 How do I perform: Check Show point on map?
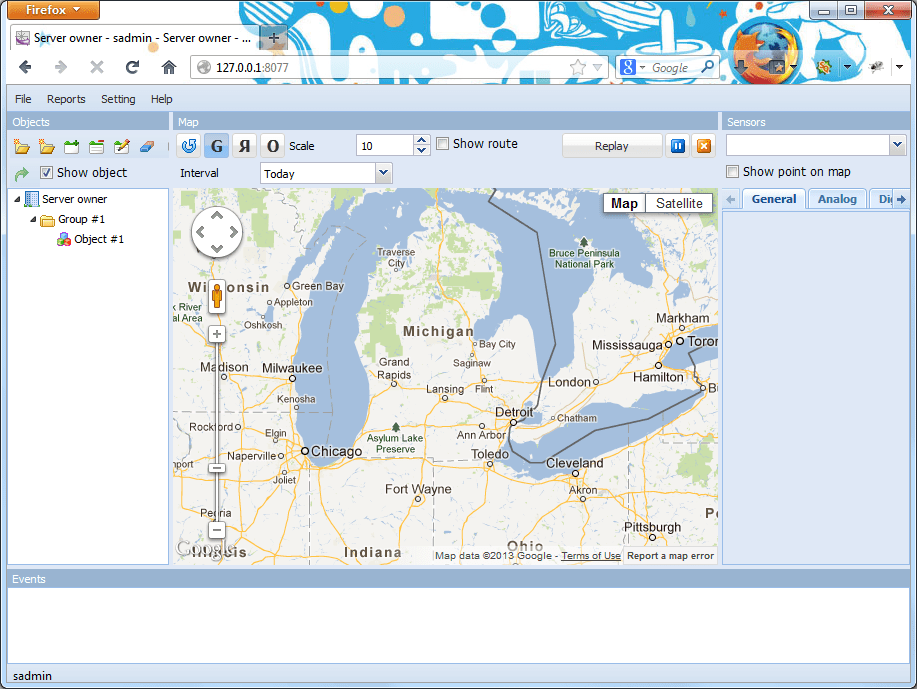coord(733,171)
